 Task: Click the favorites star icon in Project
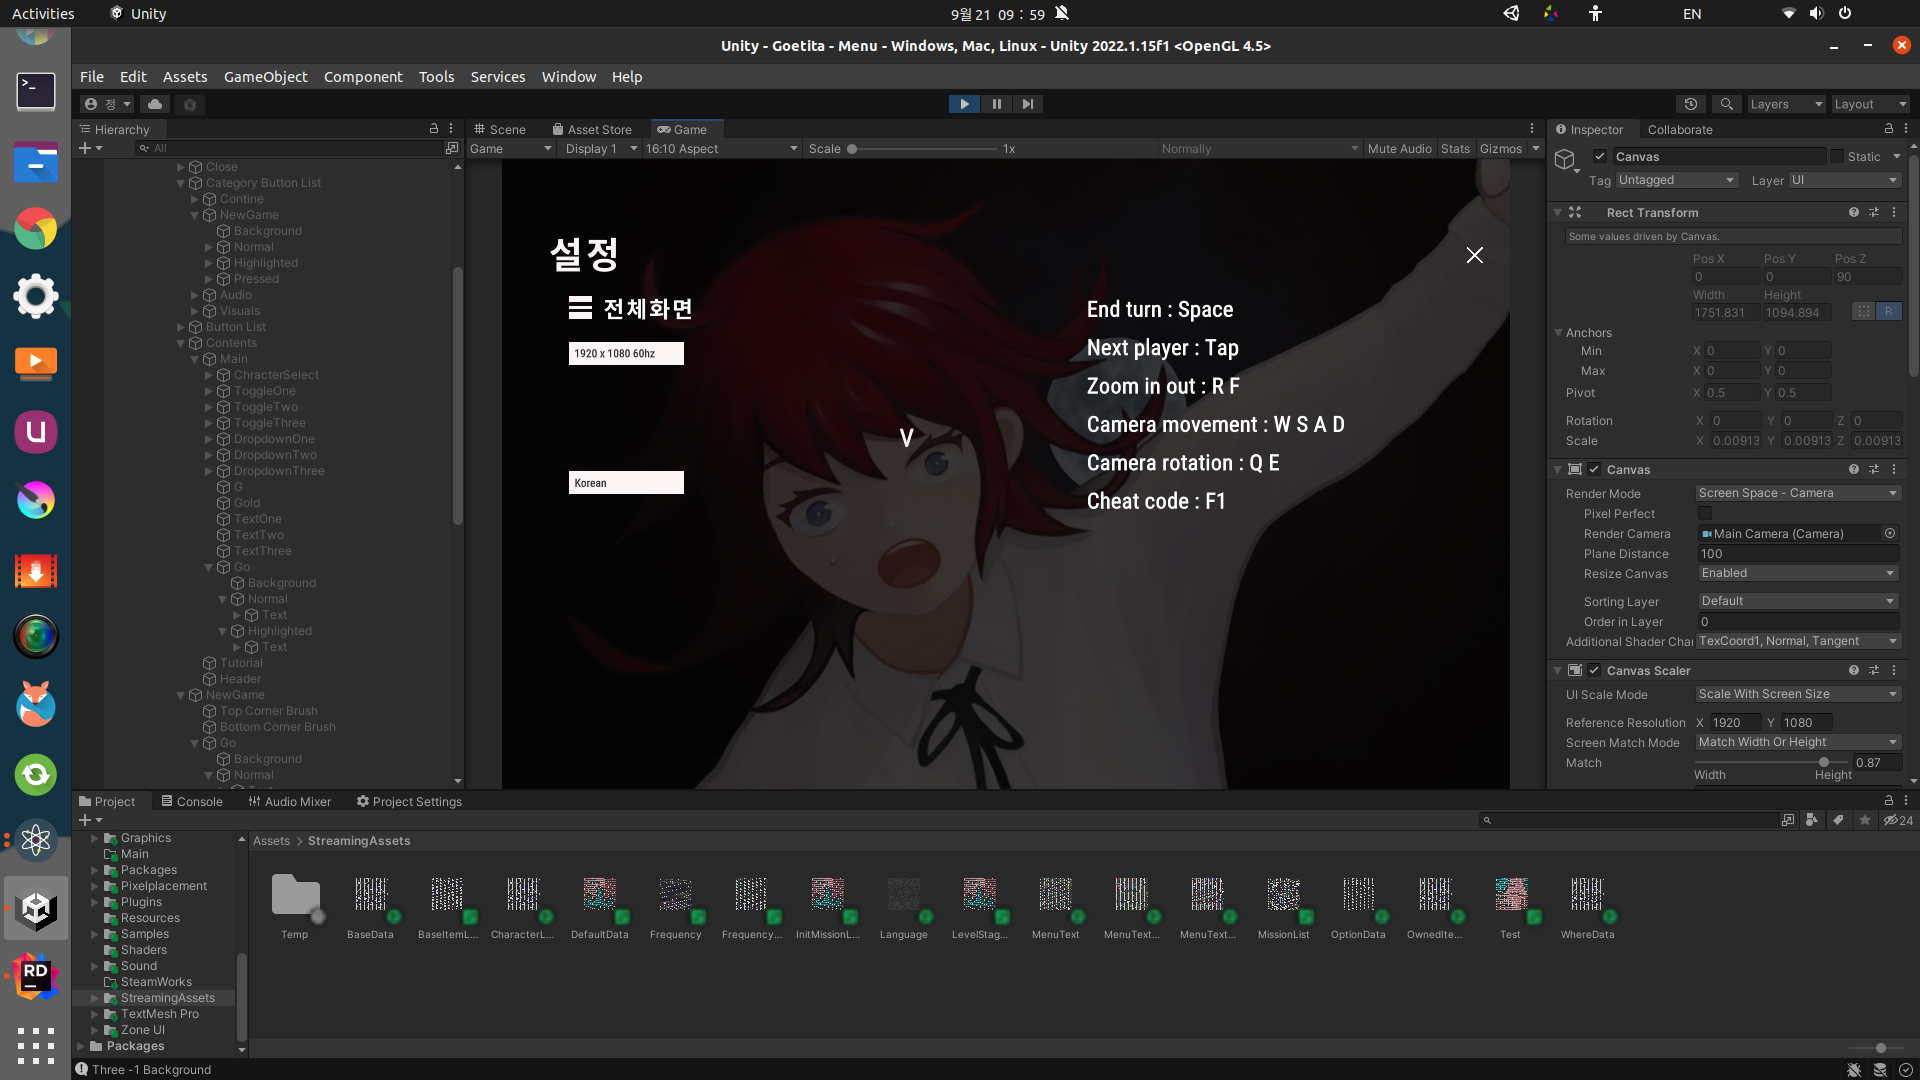pyautogui.click(x=1865, y=820)
